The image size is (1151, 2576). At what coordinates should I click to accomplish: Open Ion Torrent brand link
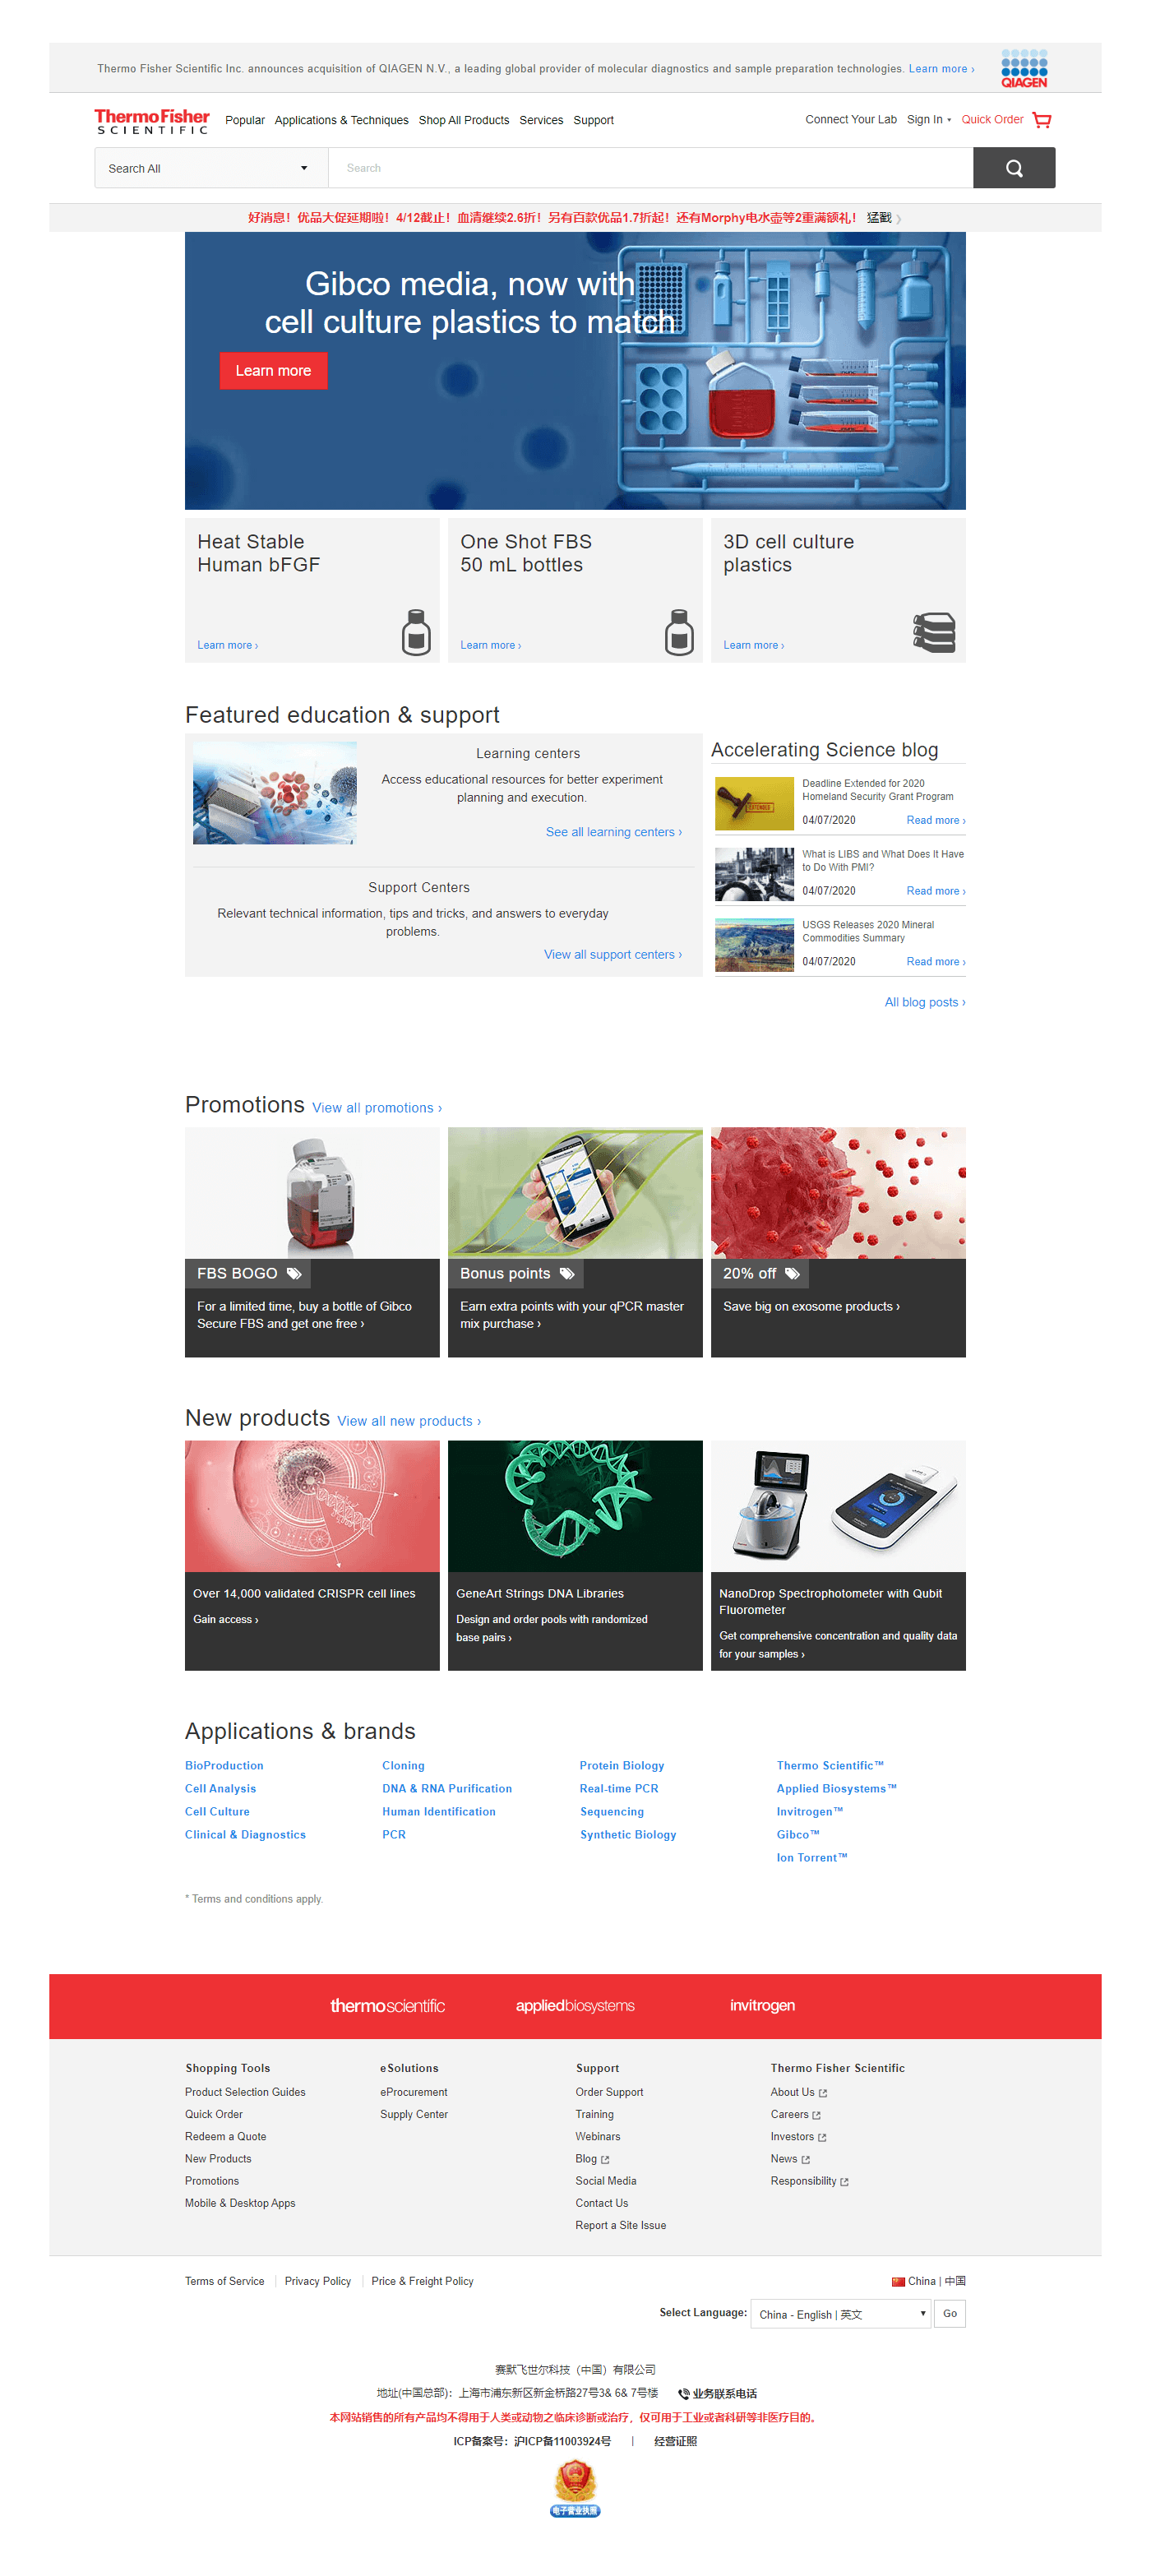[812, 1858]
